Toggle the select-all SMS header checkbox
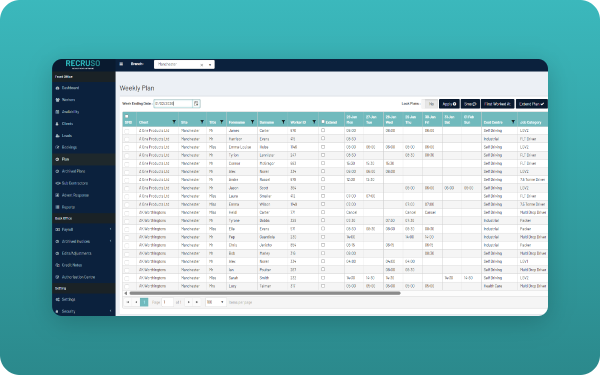Image resolution: width=600 pixels, height=375 pixels. point(127,116)
